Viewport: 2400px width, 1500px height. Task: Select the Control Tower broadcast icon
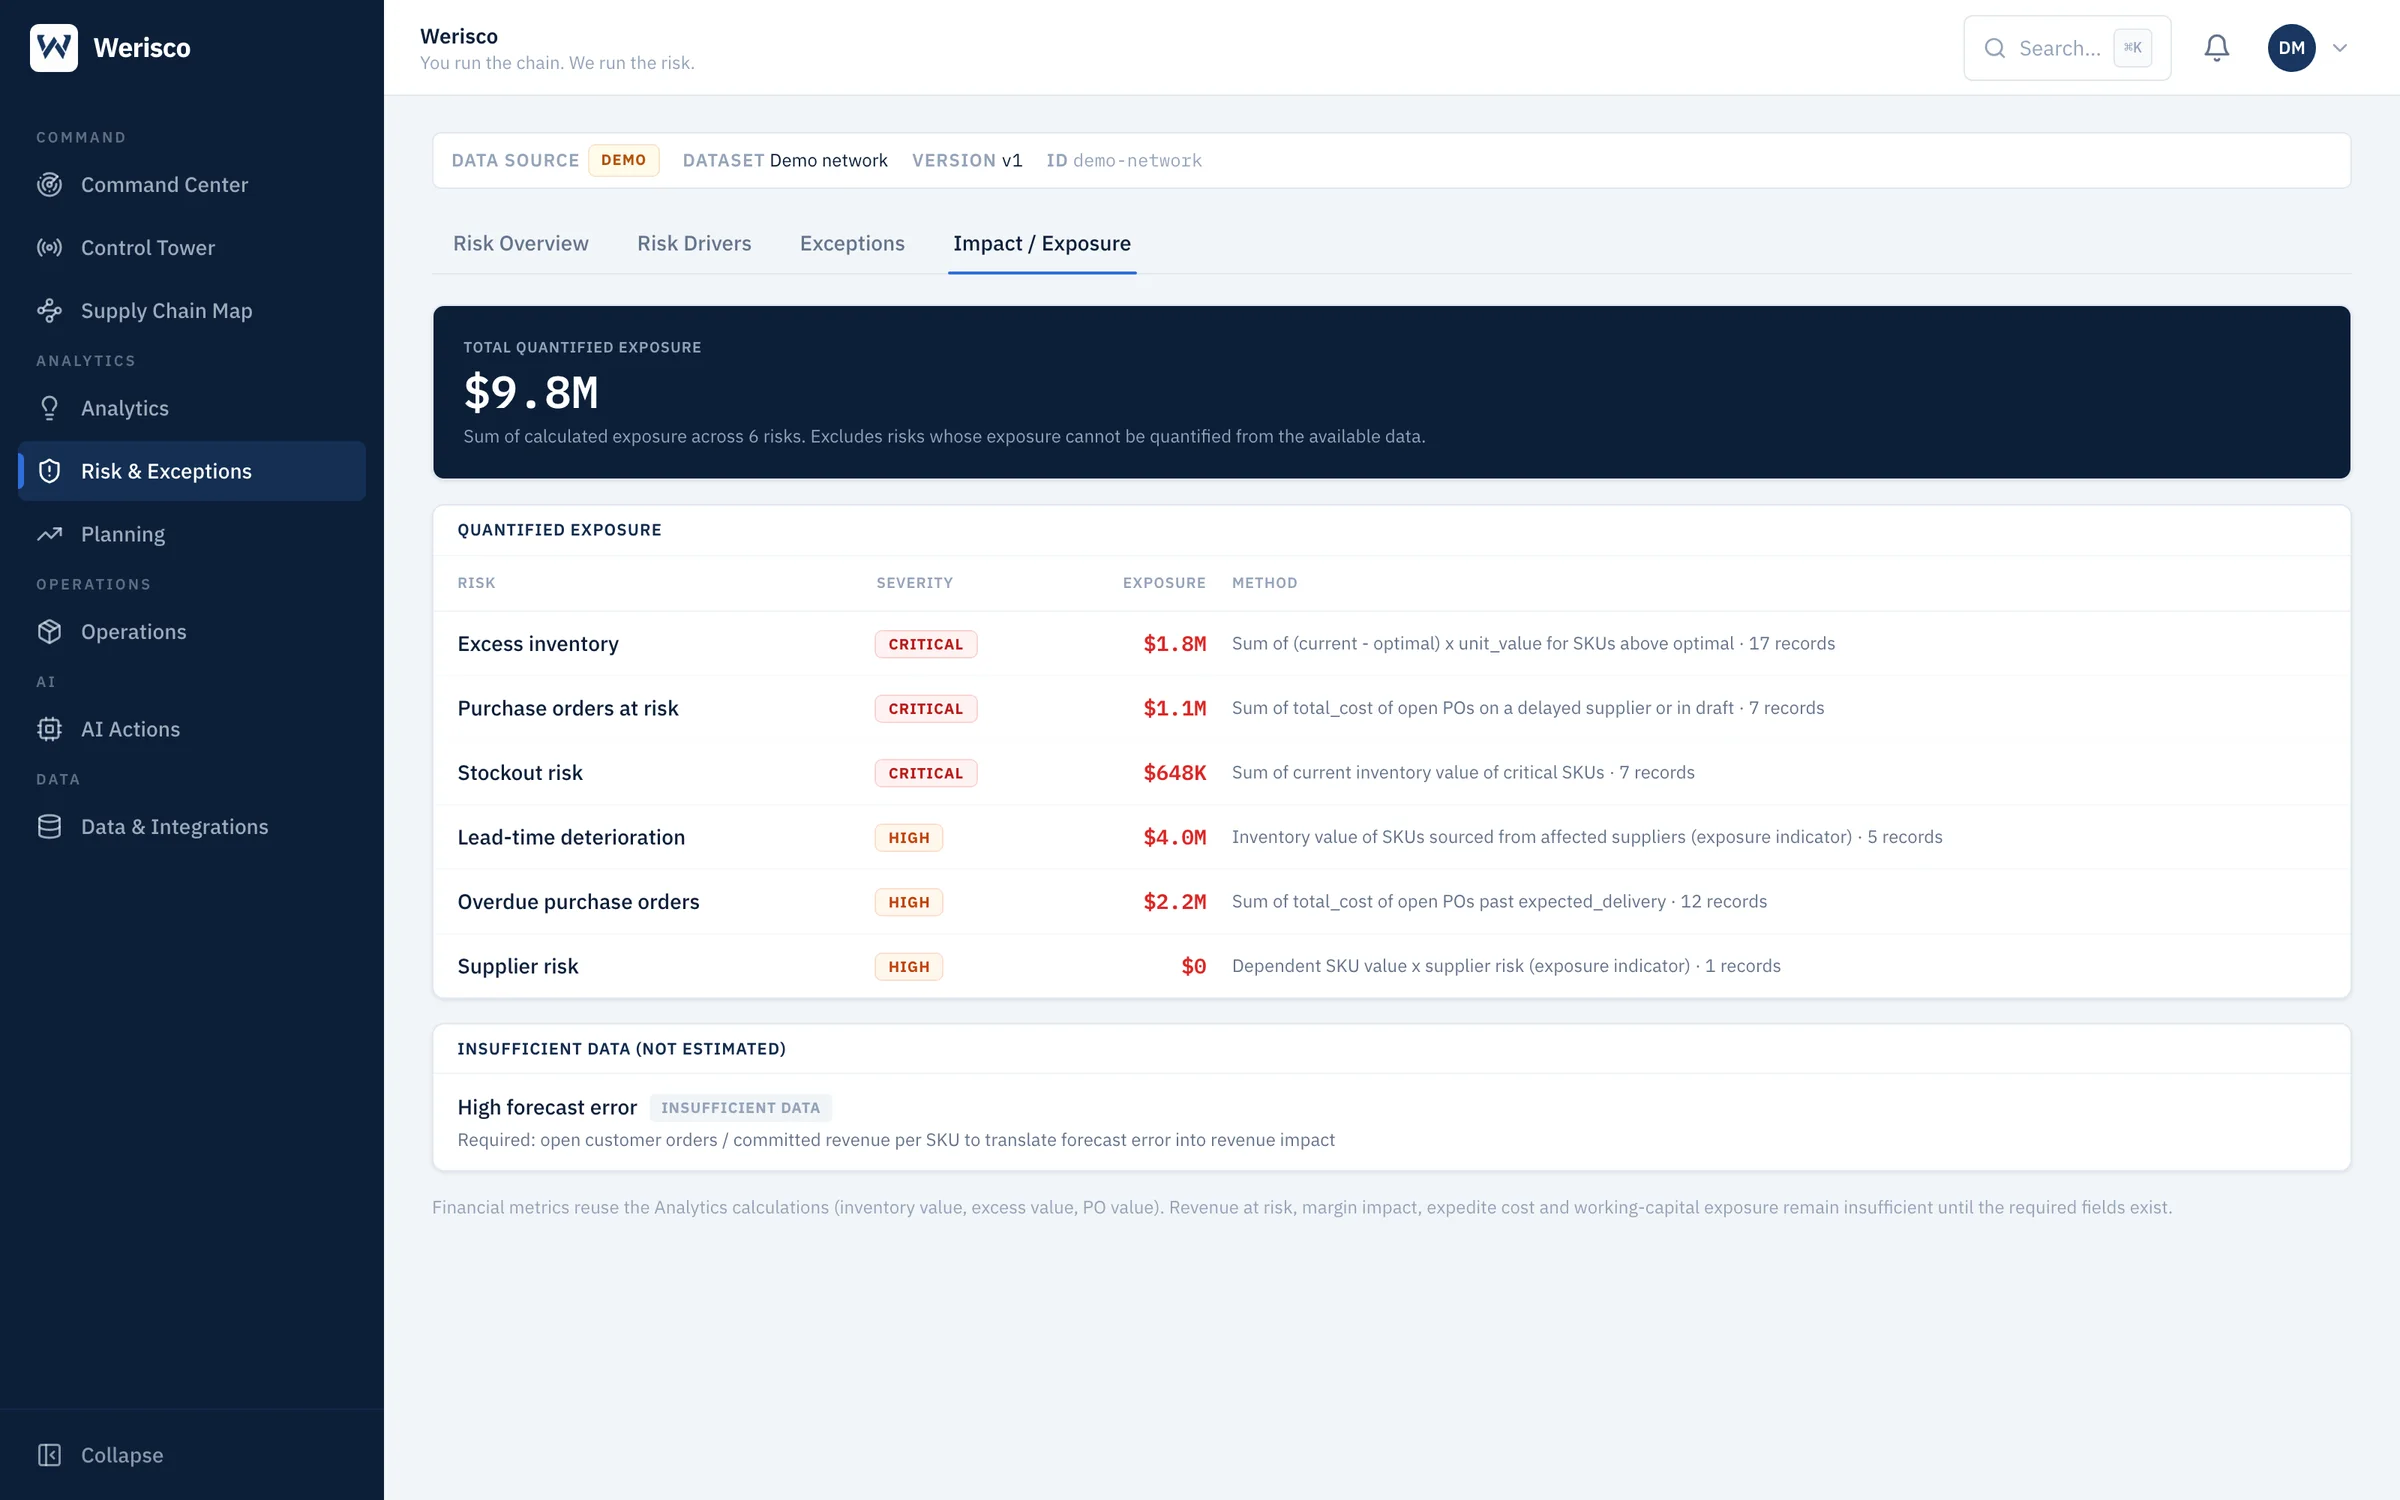49,248
